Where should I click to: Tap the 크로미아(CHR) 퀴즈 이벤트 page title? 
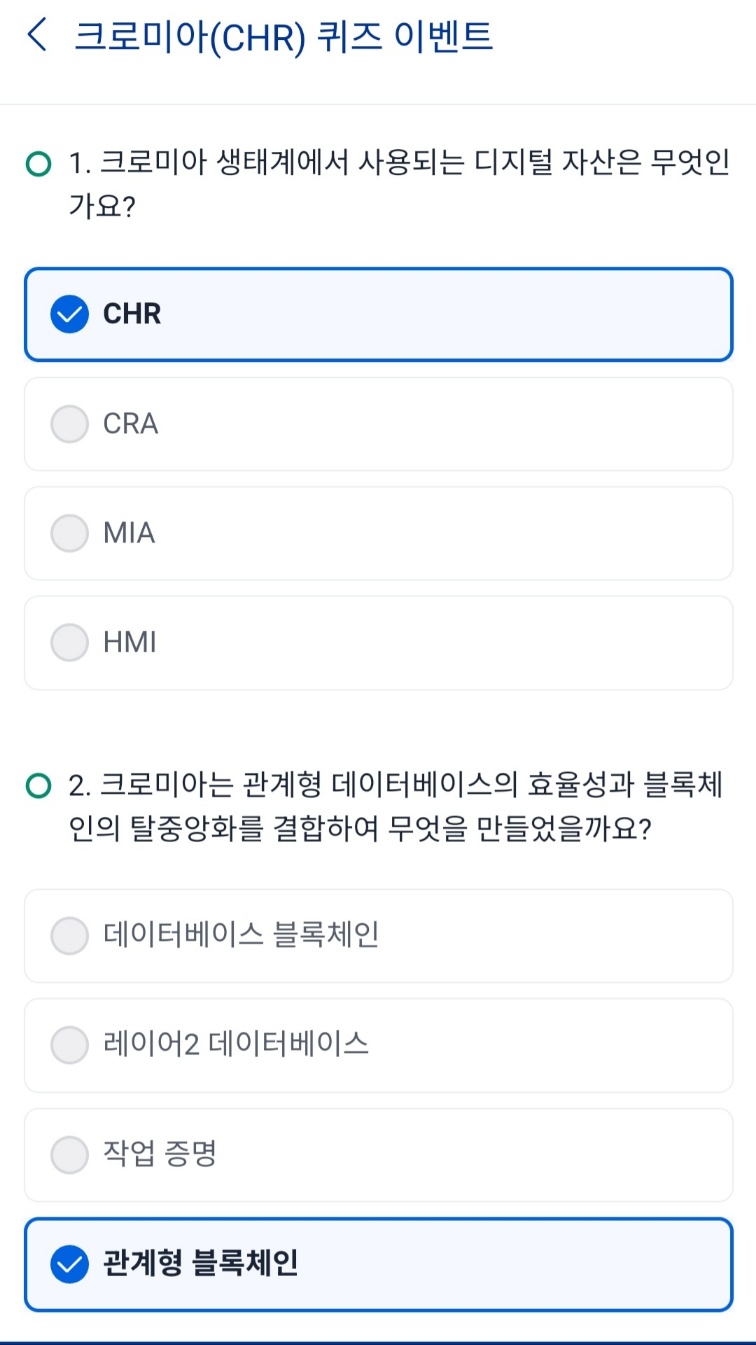[284, 37]
